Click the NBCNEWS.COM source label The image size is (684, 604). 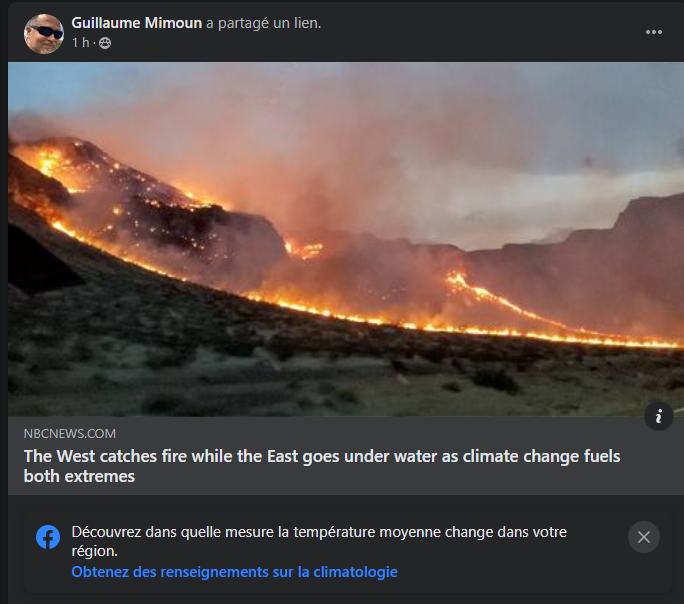(70, 433)
